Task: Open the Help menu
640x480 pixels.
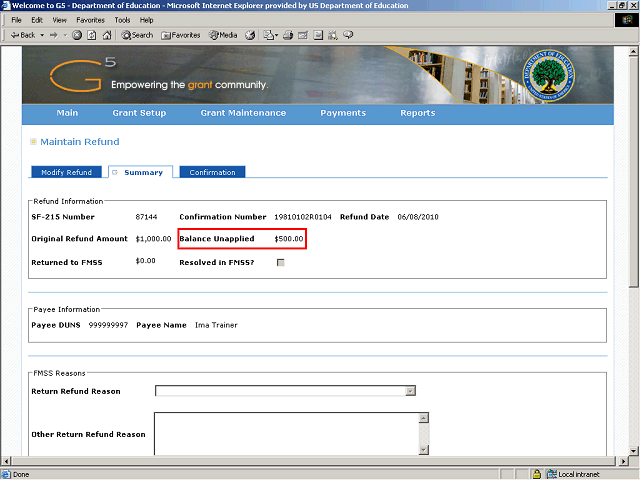Action: click(x=147, y=20)
